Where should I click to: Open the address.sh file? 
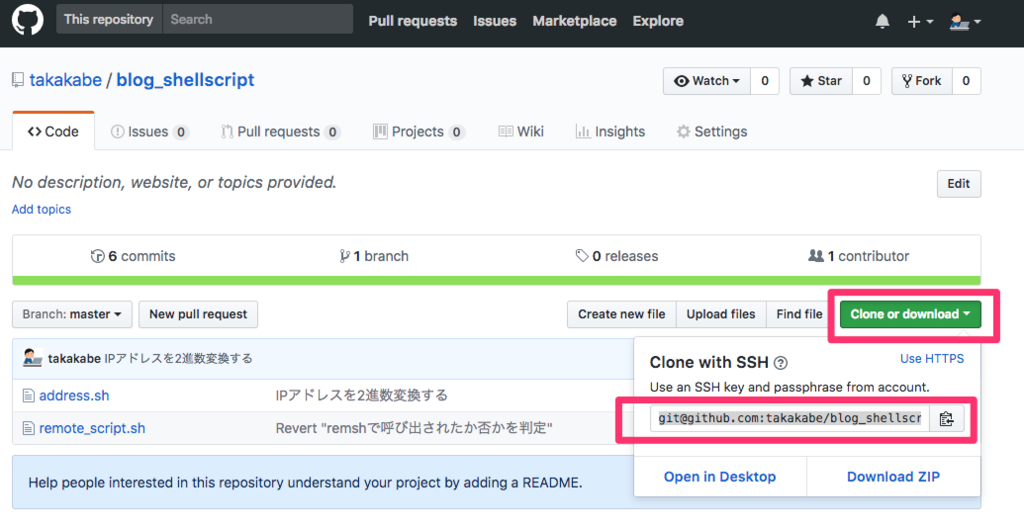click(x=74, y=396)
